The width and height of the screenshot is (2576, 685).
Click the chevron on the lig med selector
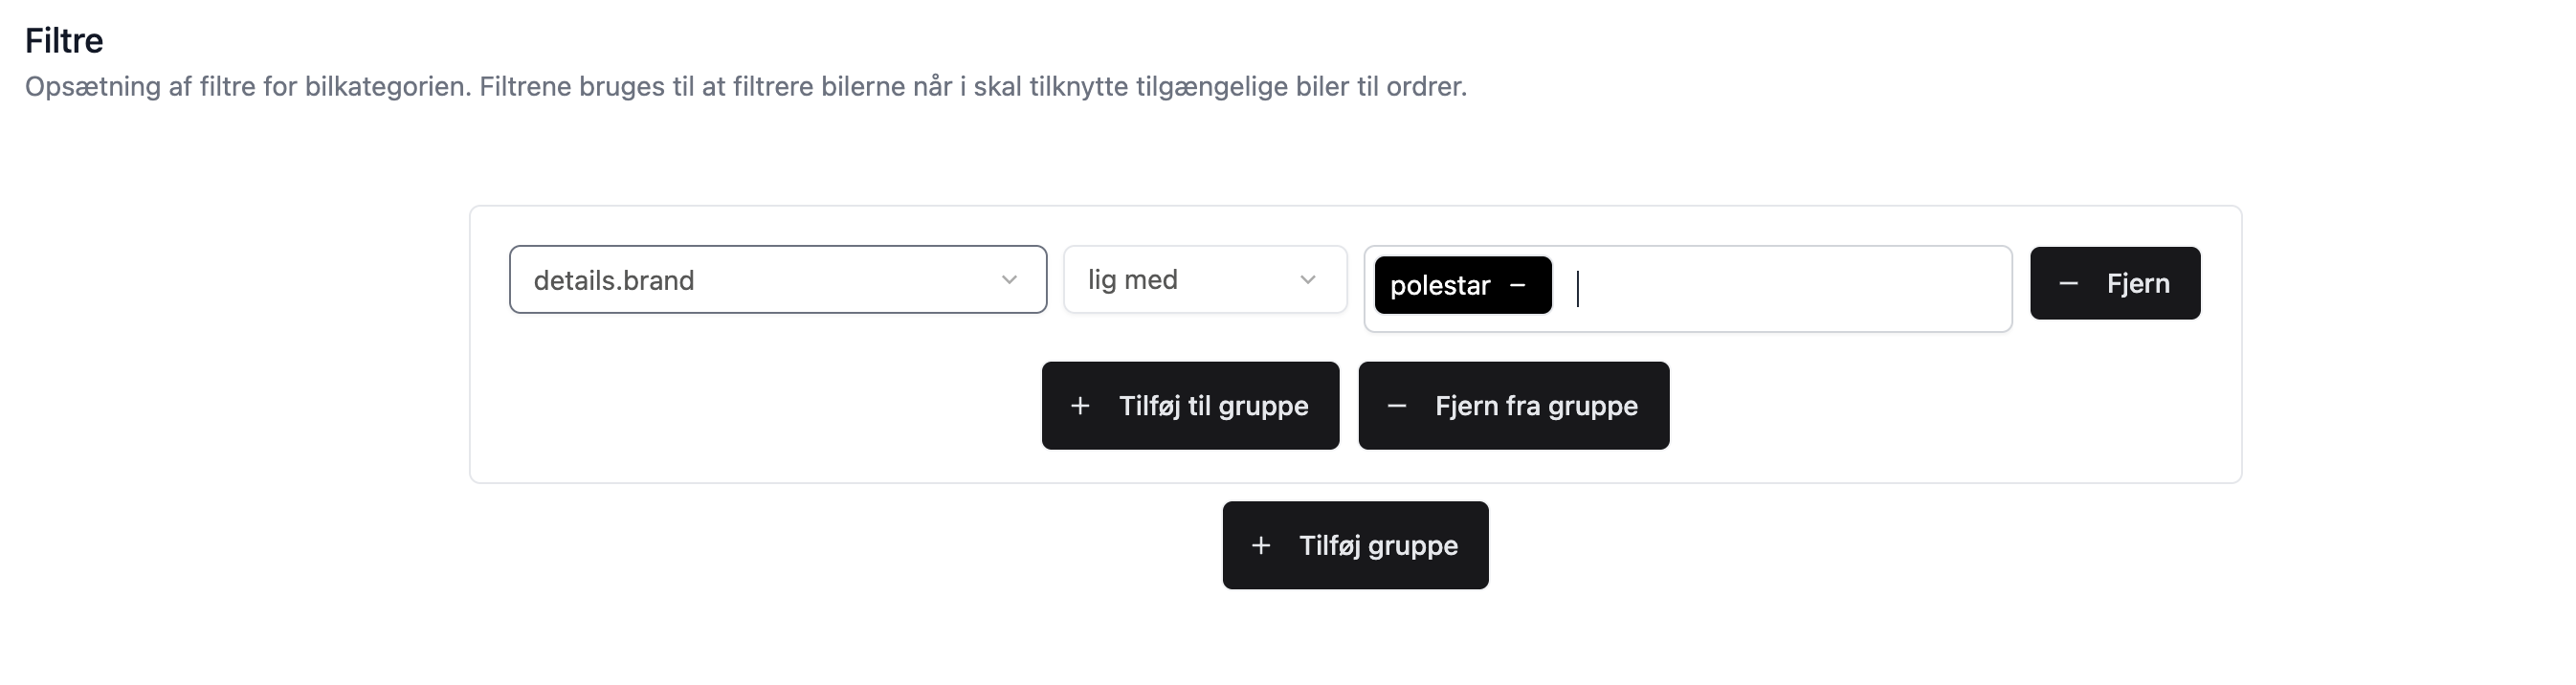(1309, 279)
